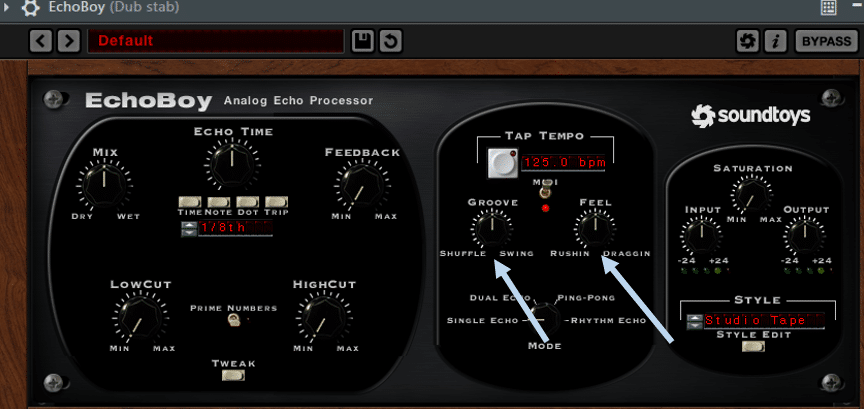Image resolution: width=864 pixels, height=409 pixels.
Task: Select Ping-Pong mode label
Action: click(x=586, y=298)
